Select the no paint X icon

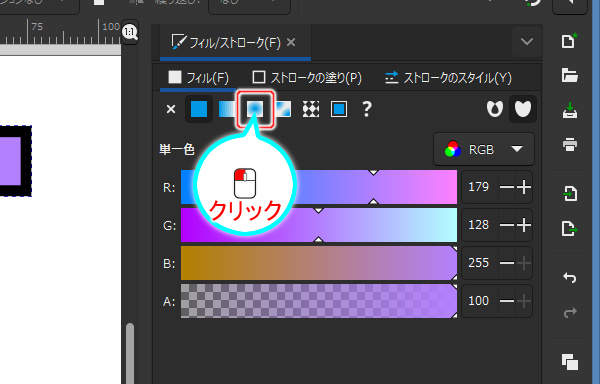pyautogui.click(x=171, y=109)
